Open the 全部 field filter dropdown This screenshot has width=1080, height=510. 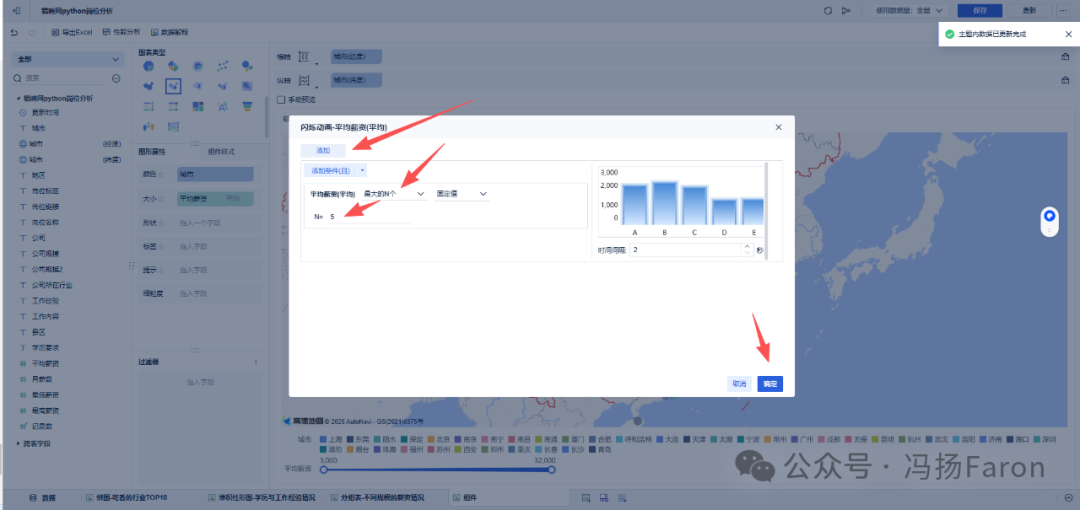pos(68,60)
